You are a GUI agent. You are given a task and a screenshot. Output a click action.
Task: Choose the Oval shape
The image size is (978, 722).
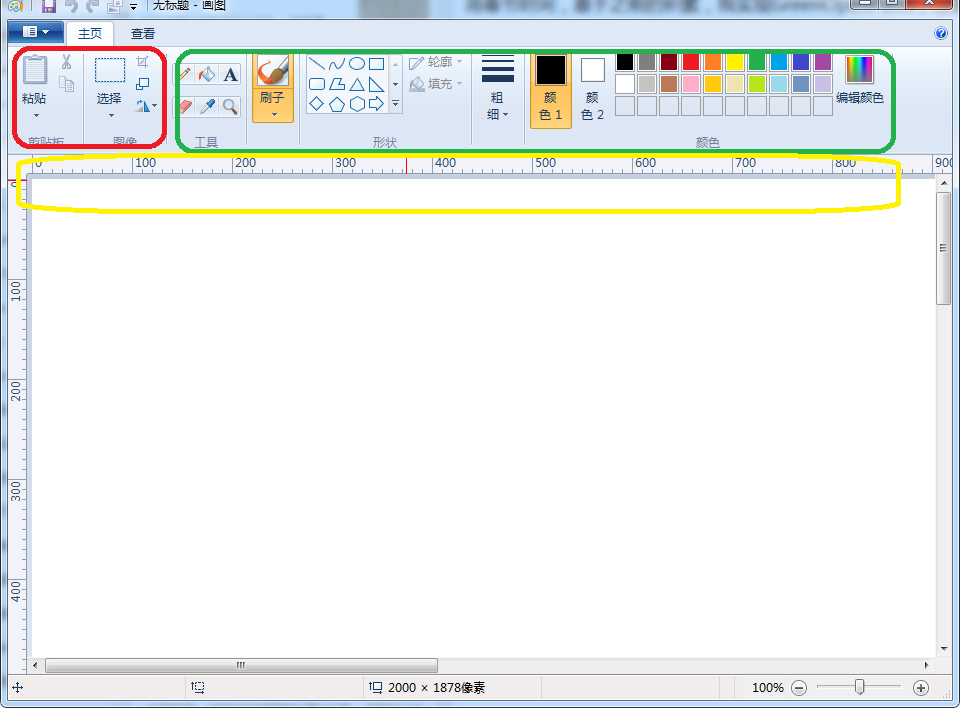pyautogui.click(x=357, y=64)
